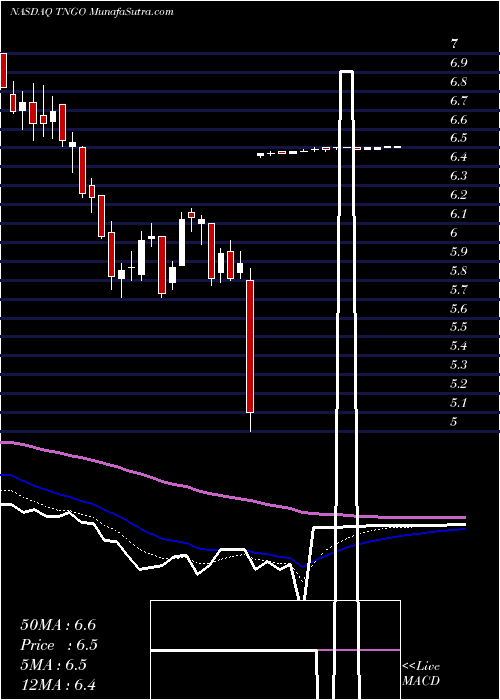Click the price axis label 5.1
This screenshot has width=500, height=700.
point(458,403)
